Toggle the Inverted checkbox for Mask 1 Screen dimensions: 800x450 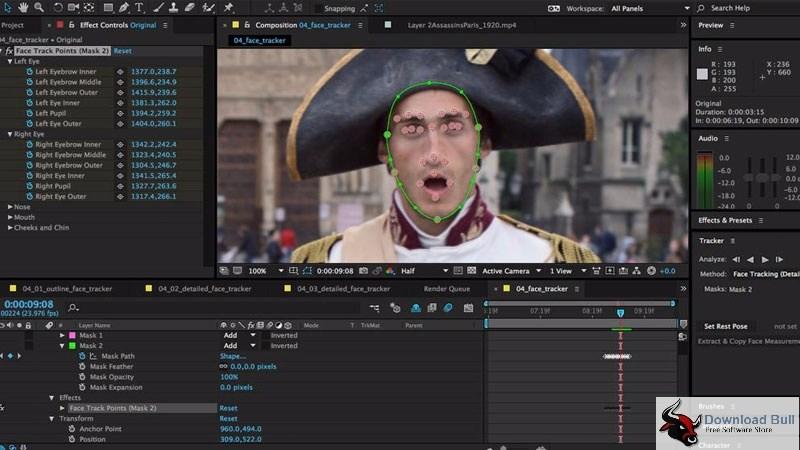pos(266,335)
